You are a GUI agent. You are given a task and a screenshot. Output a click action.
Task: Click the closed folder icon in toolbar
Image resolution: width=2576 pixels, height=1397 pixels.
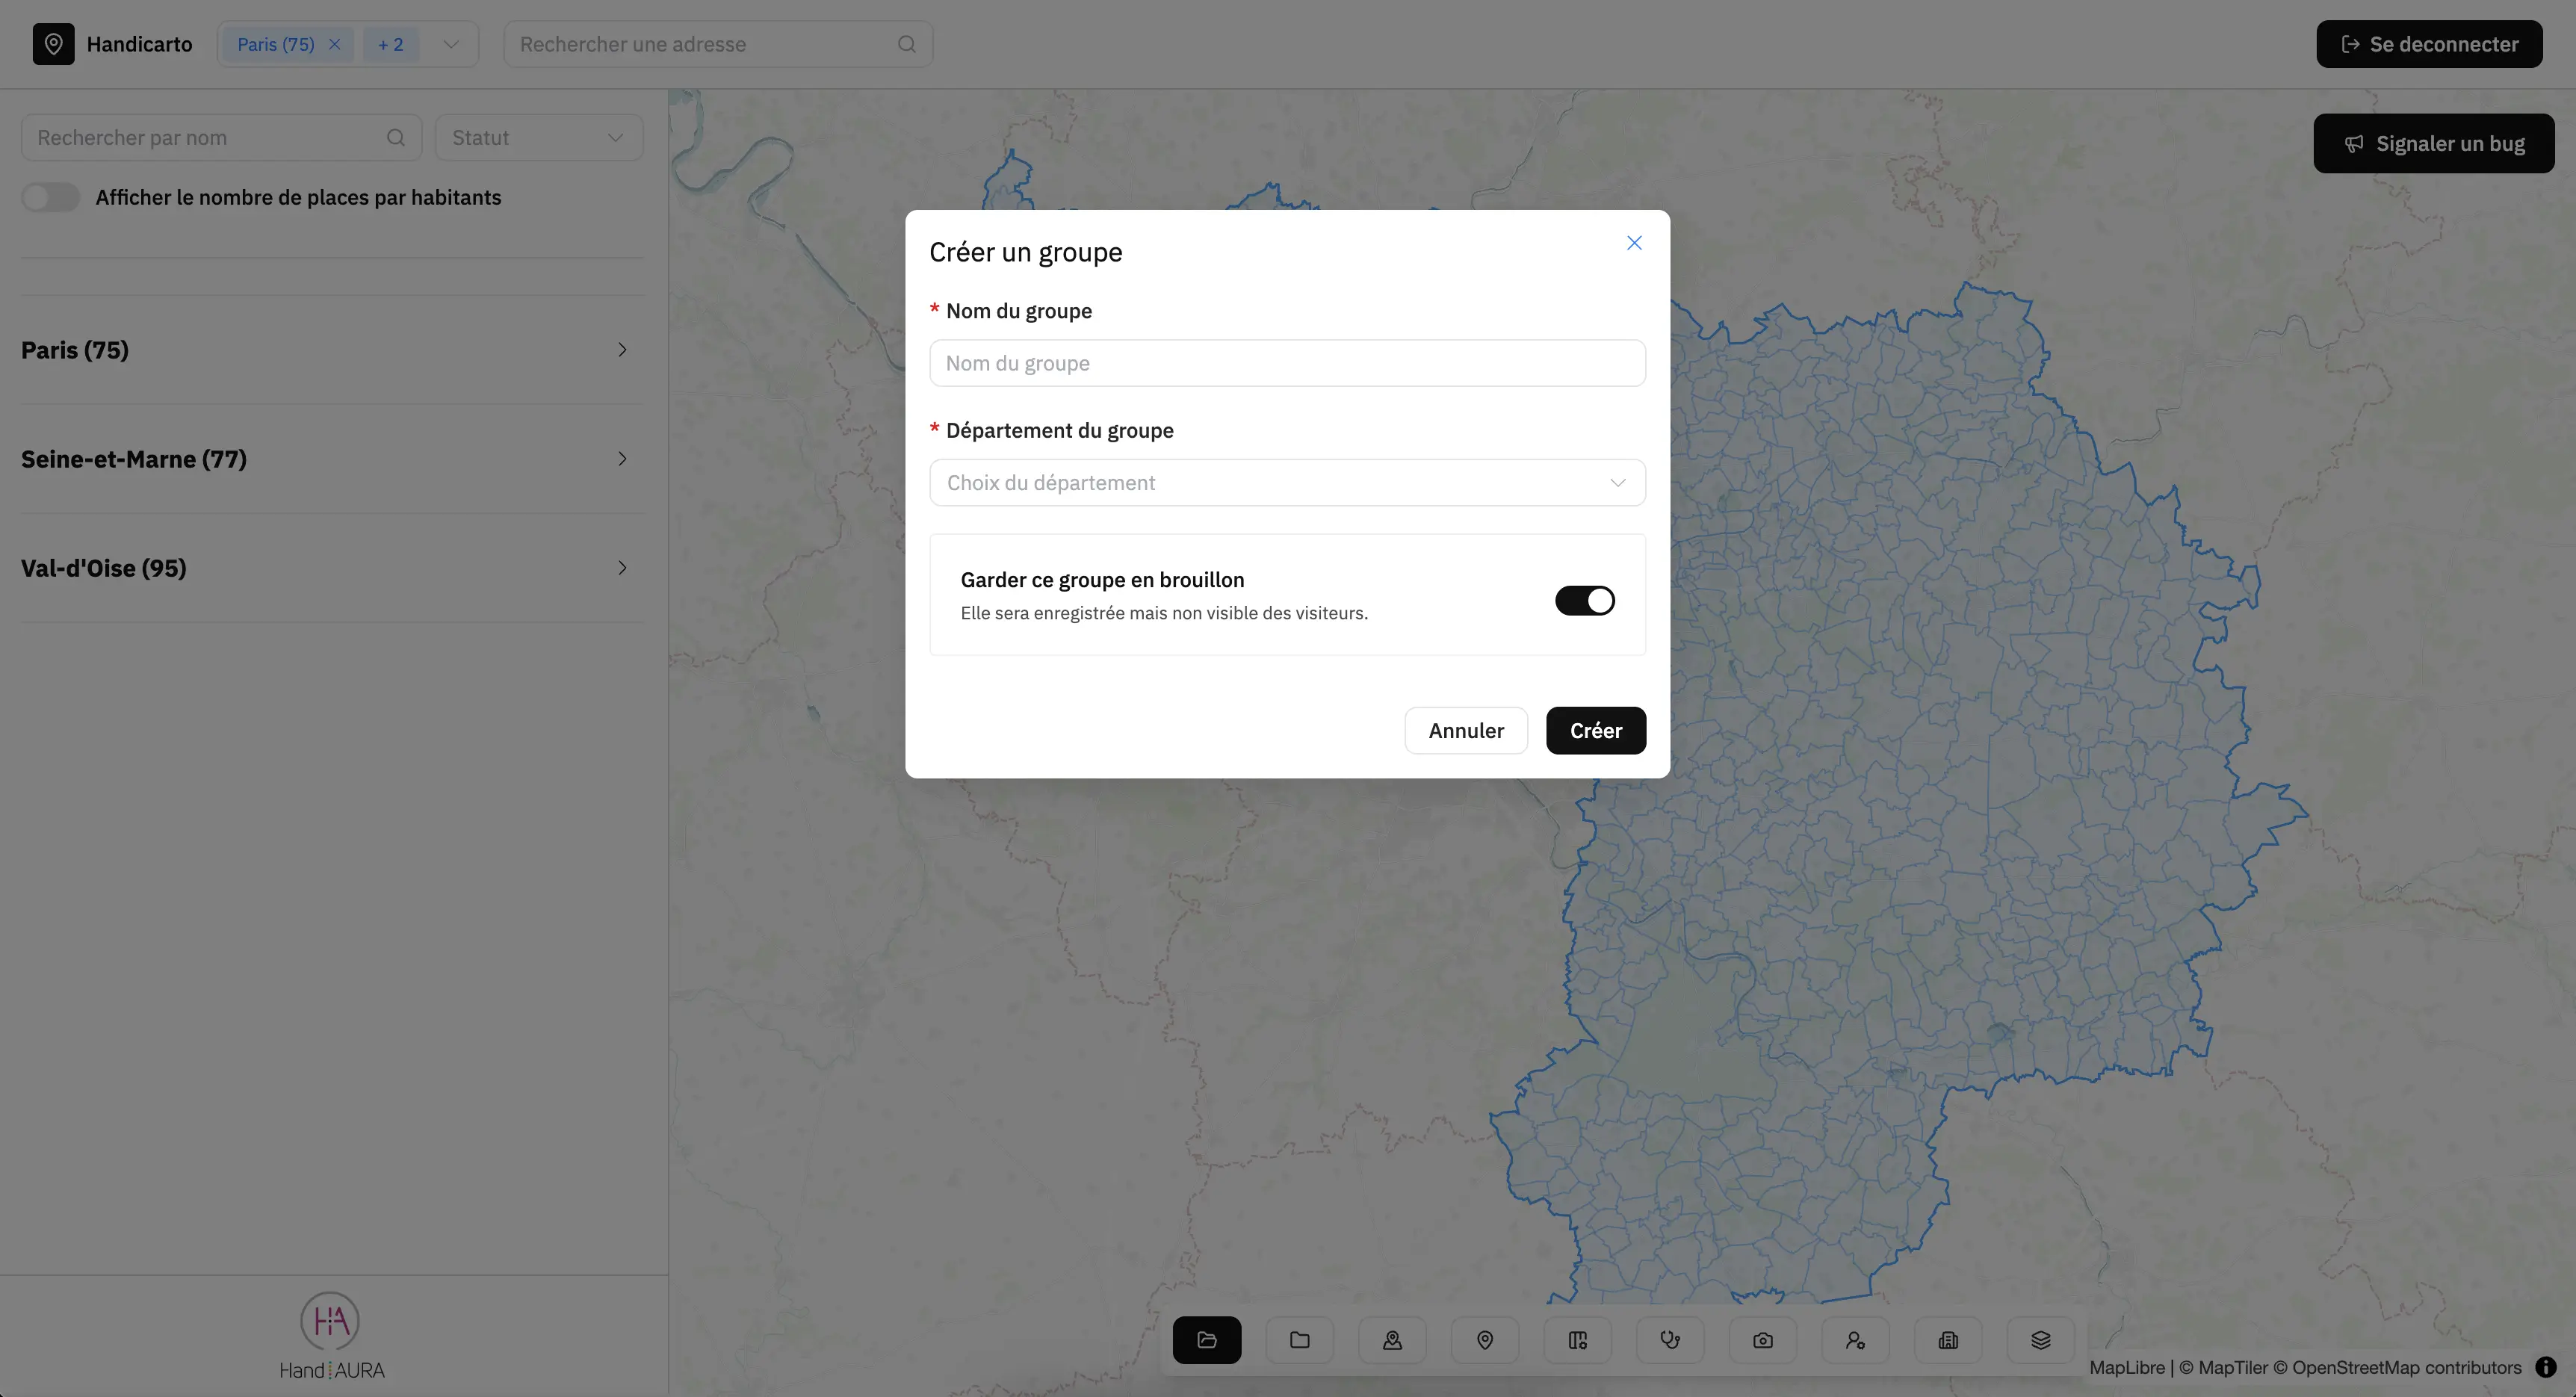1299,1340
